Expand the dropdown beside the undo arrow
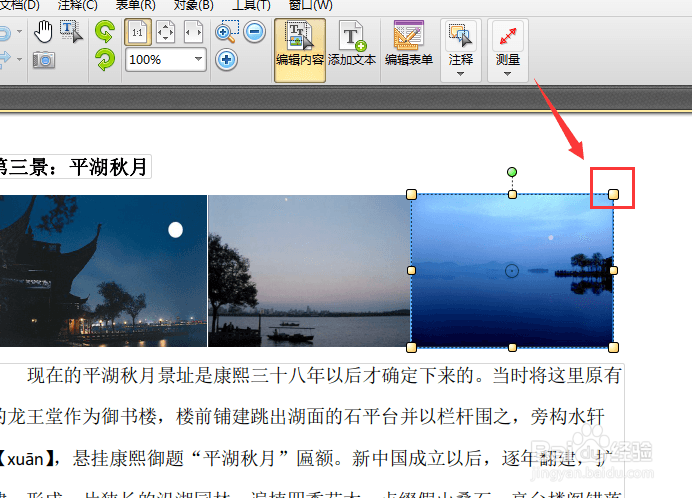Image resolution: width=692 pixels, height=498 pixels. (x=19, y=31)
